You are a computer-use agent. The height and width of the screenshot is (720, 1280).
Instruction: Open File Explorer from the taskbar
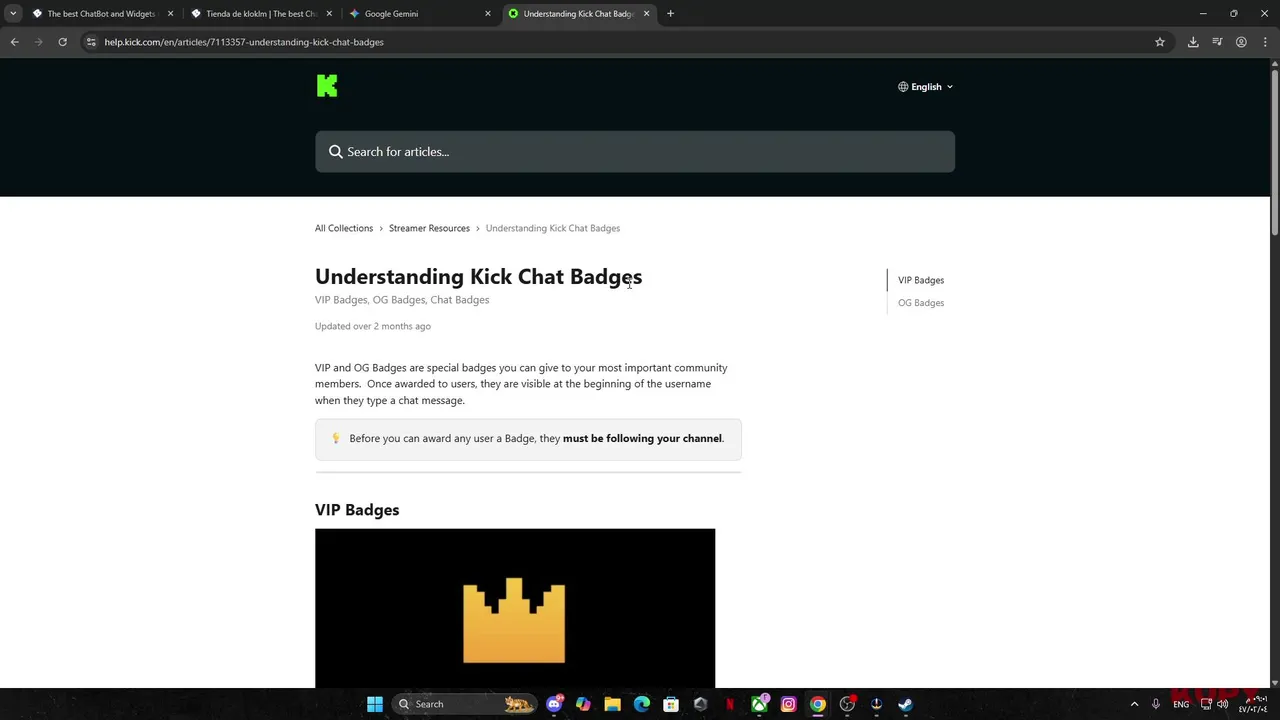612,704
